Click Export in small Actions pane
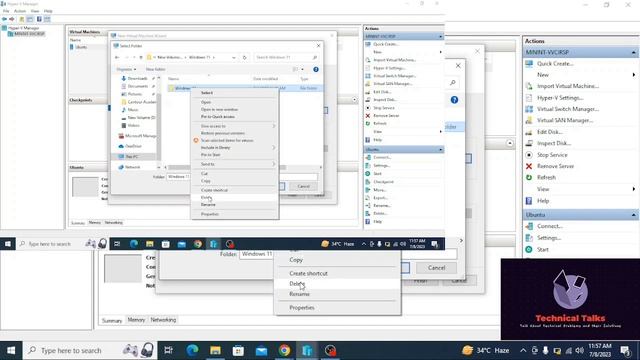This screenshot has height=360, width=640. pos(380,198)
